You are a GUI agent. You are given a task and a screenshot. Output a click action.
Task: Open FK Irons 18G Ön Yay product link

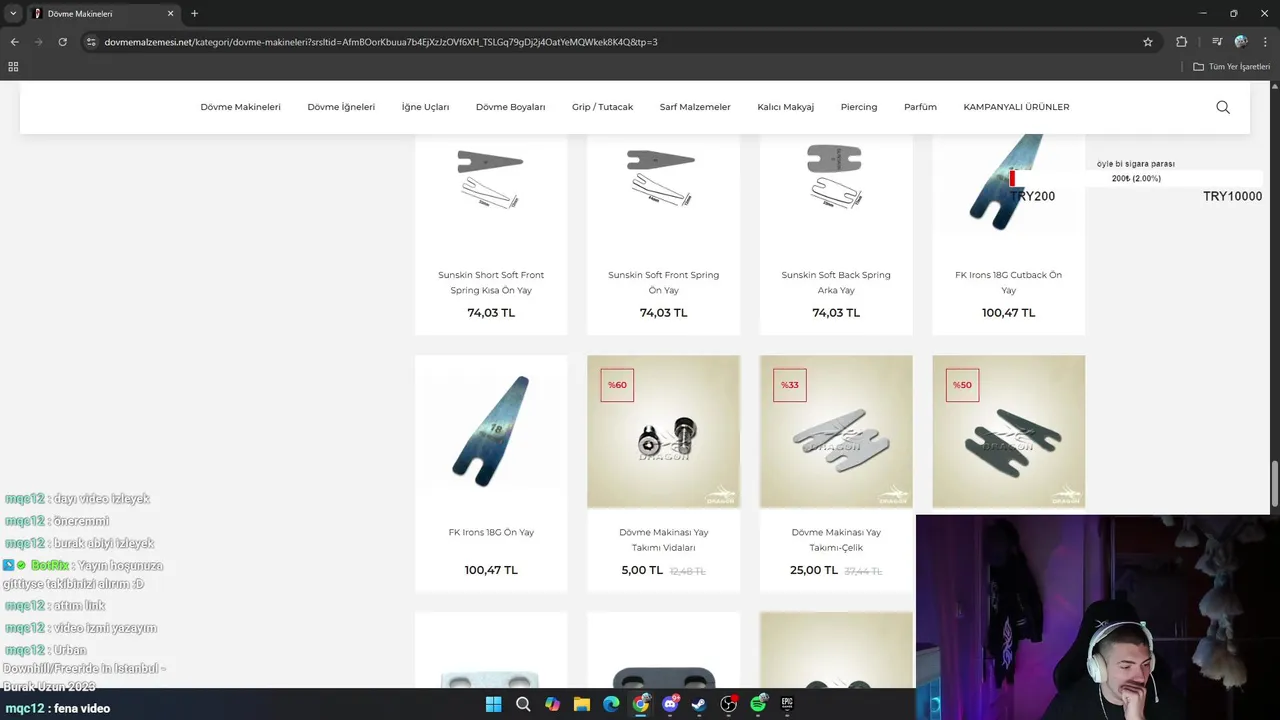pos(491,532)
